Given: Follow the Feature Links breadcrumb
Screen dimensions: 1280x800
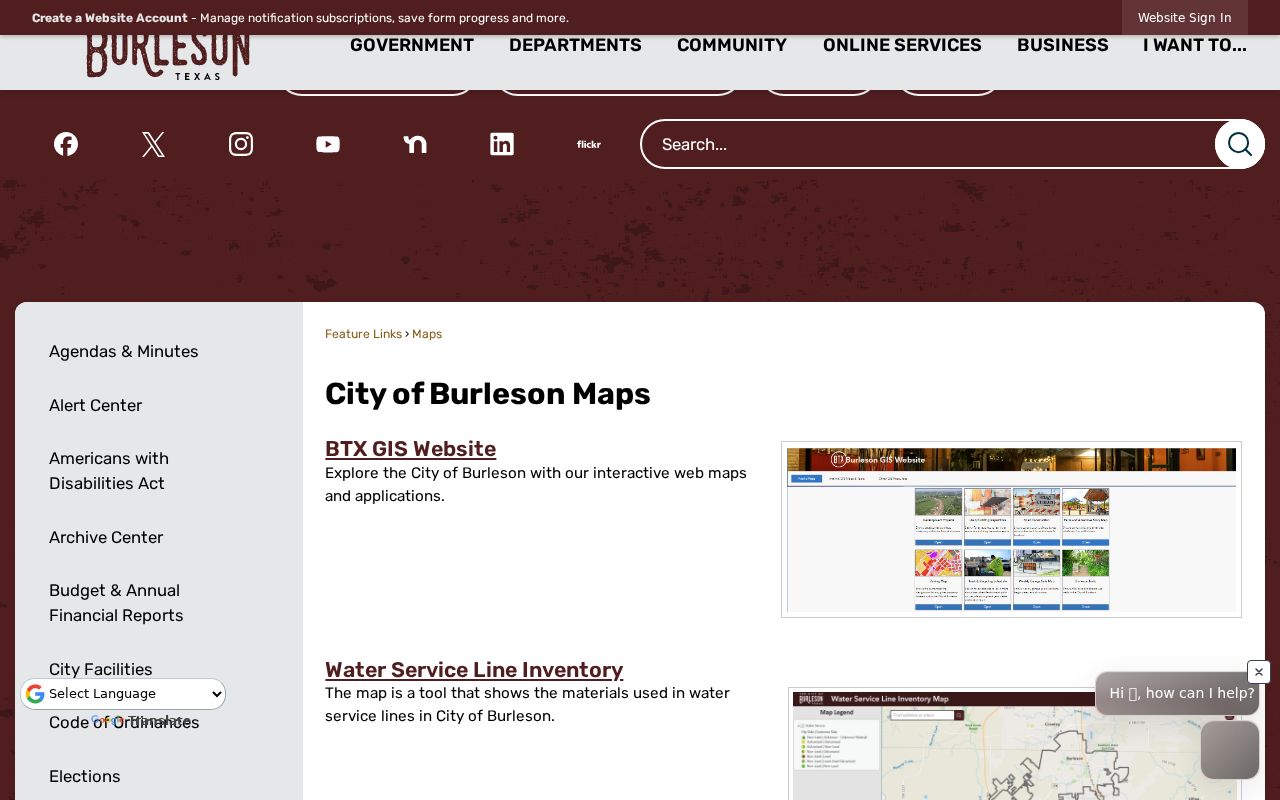Looking at the screenshot, I should point(363,334).
